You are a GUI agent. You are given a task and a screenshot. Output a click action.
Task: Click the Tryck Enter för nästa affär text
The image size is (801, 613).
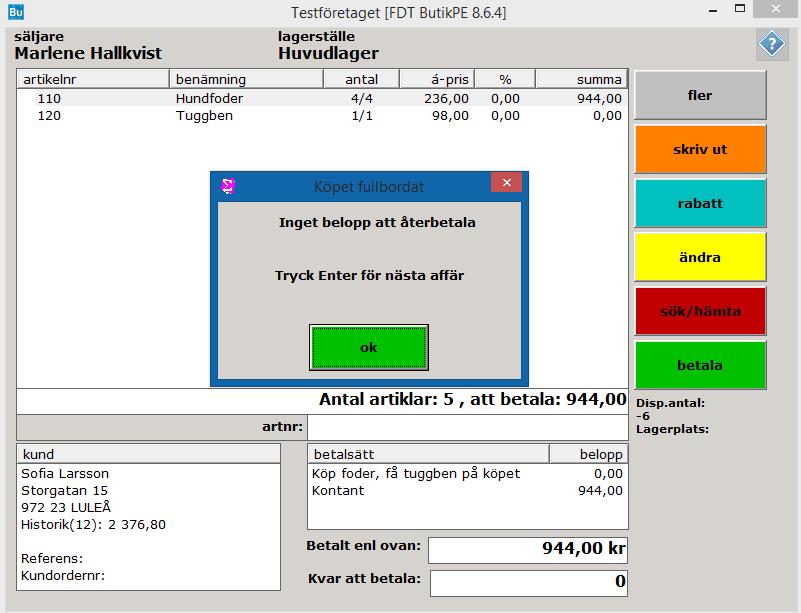click(369, 276)
